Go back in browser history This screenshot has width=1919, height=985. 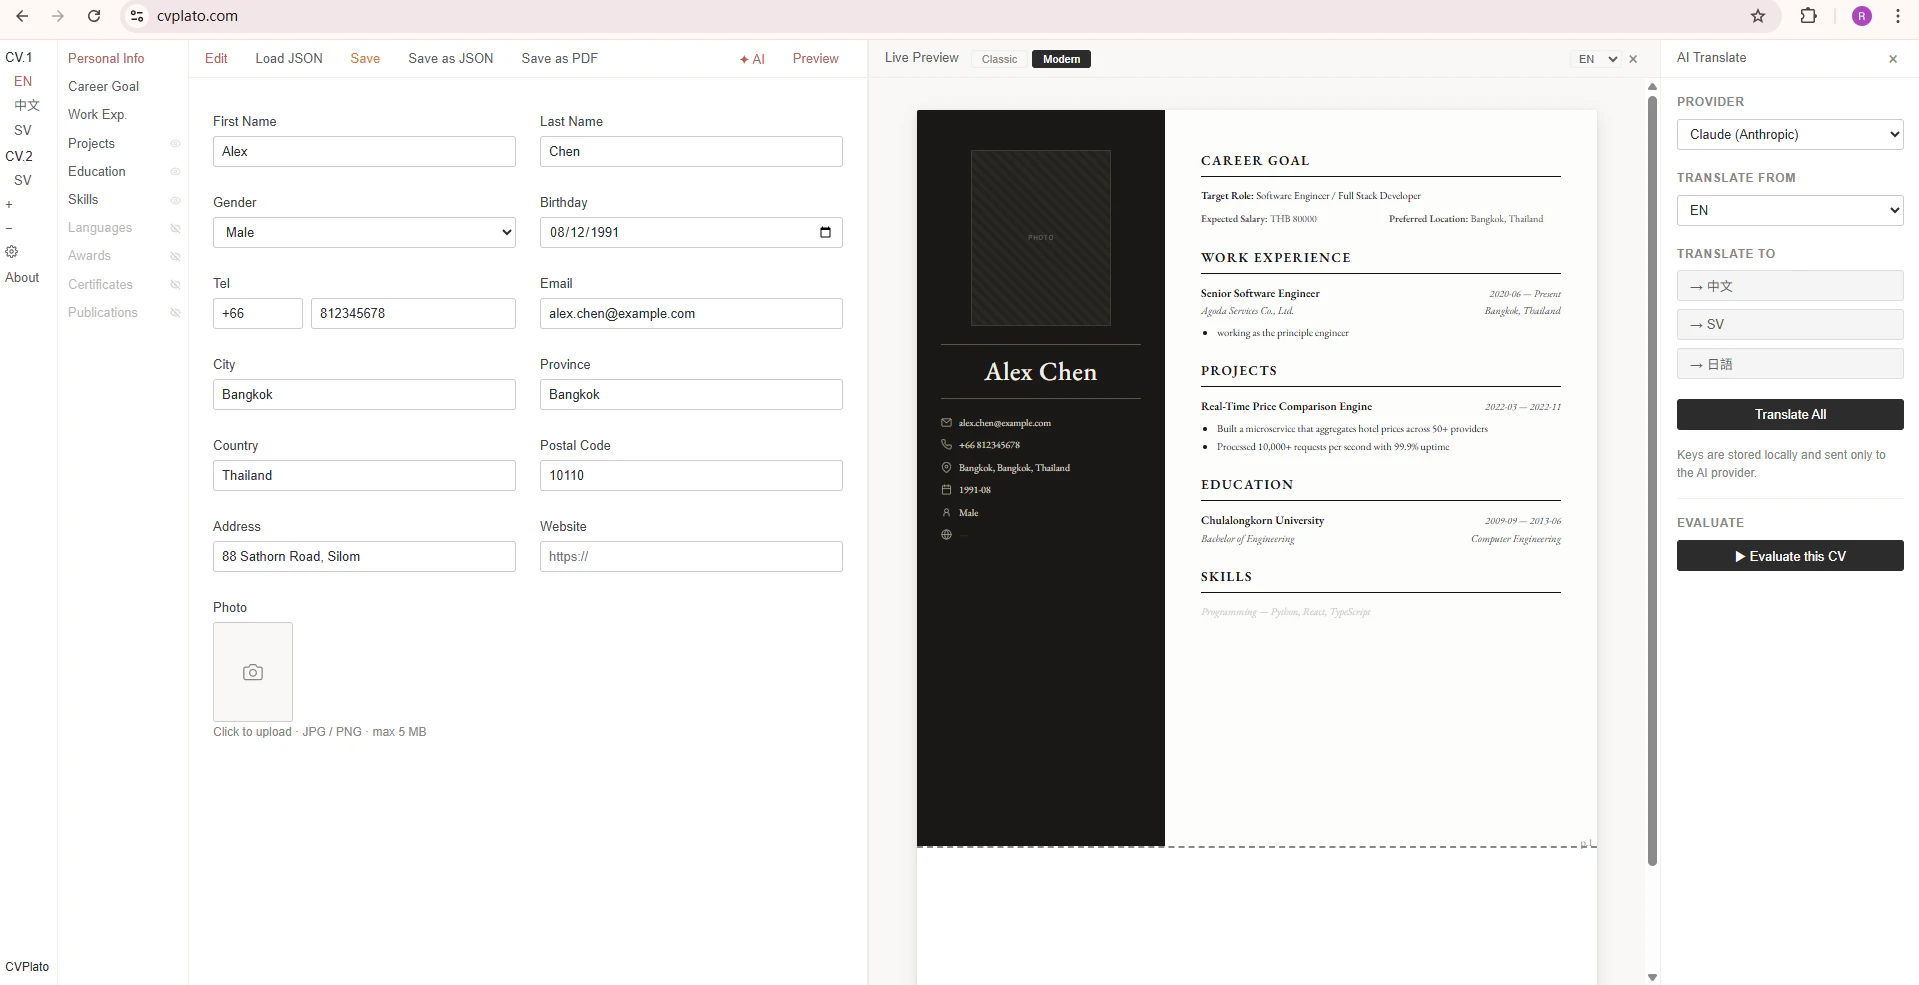click(x=22, y=16)
